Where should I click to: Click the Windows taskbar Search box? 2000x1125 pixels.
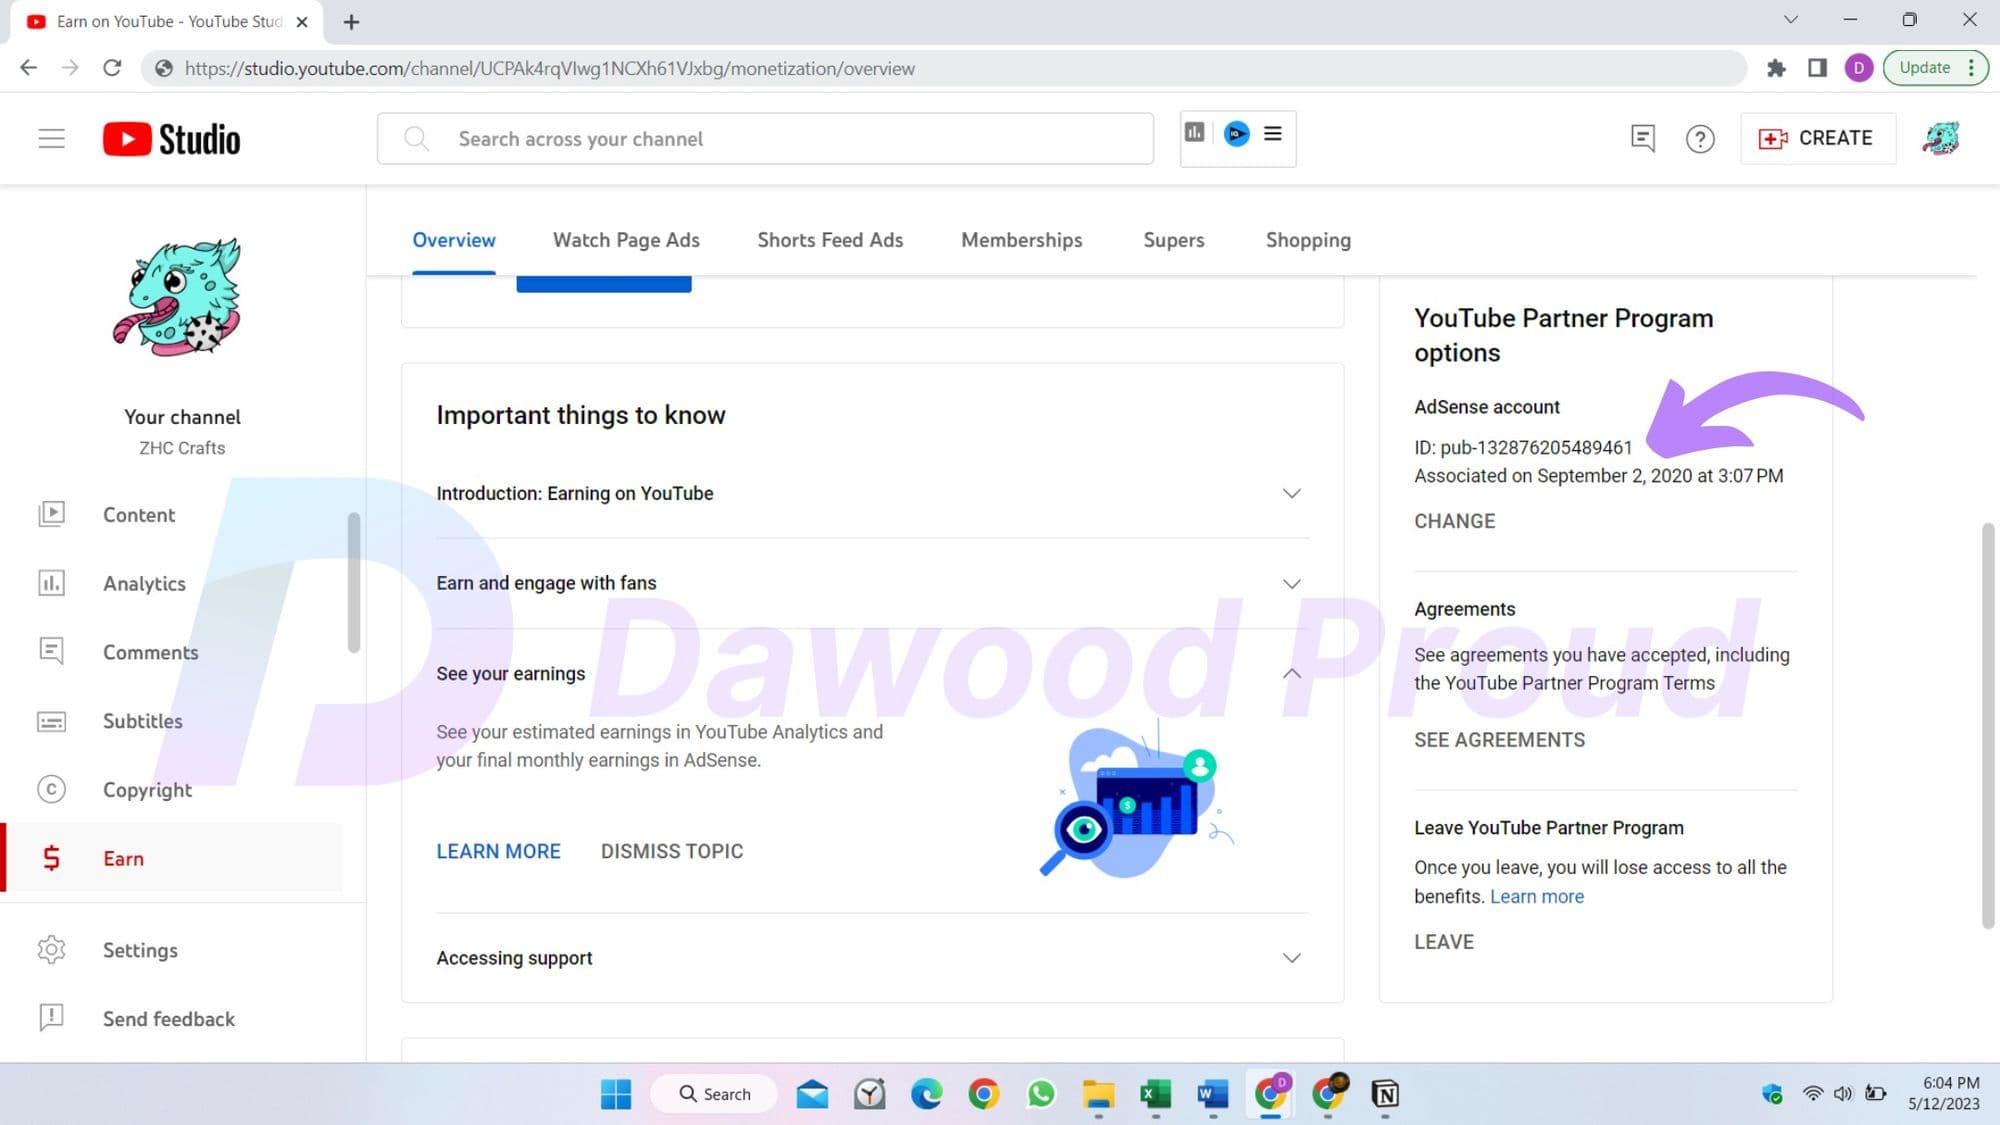(714, 1094)
